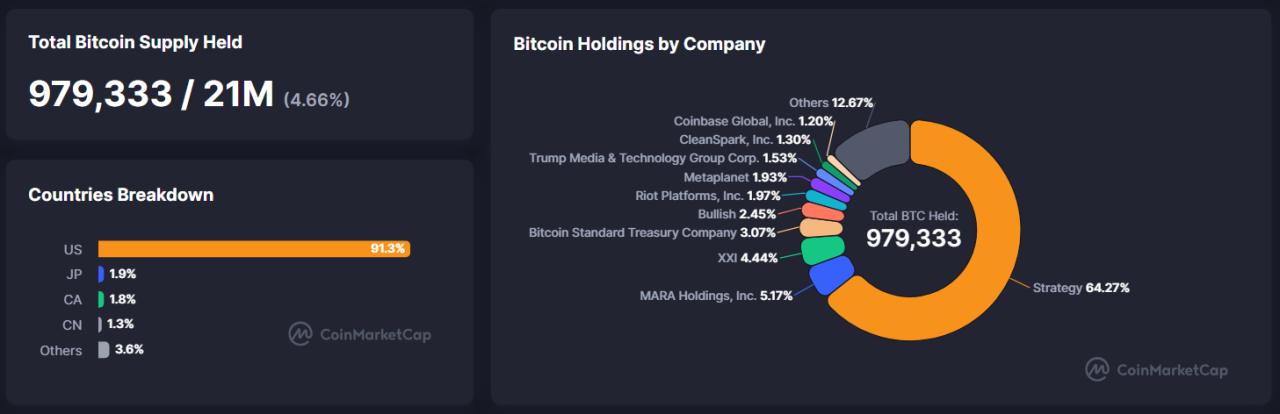Click the Strategy 64.27% label
The image size is (1280, 414).
tap(1081, 288)
